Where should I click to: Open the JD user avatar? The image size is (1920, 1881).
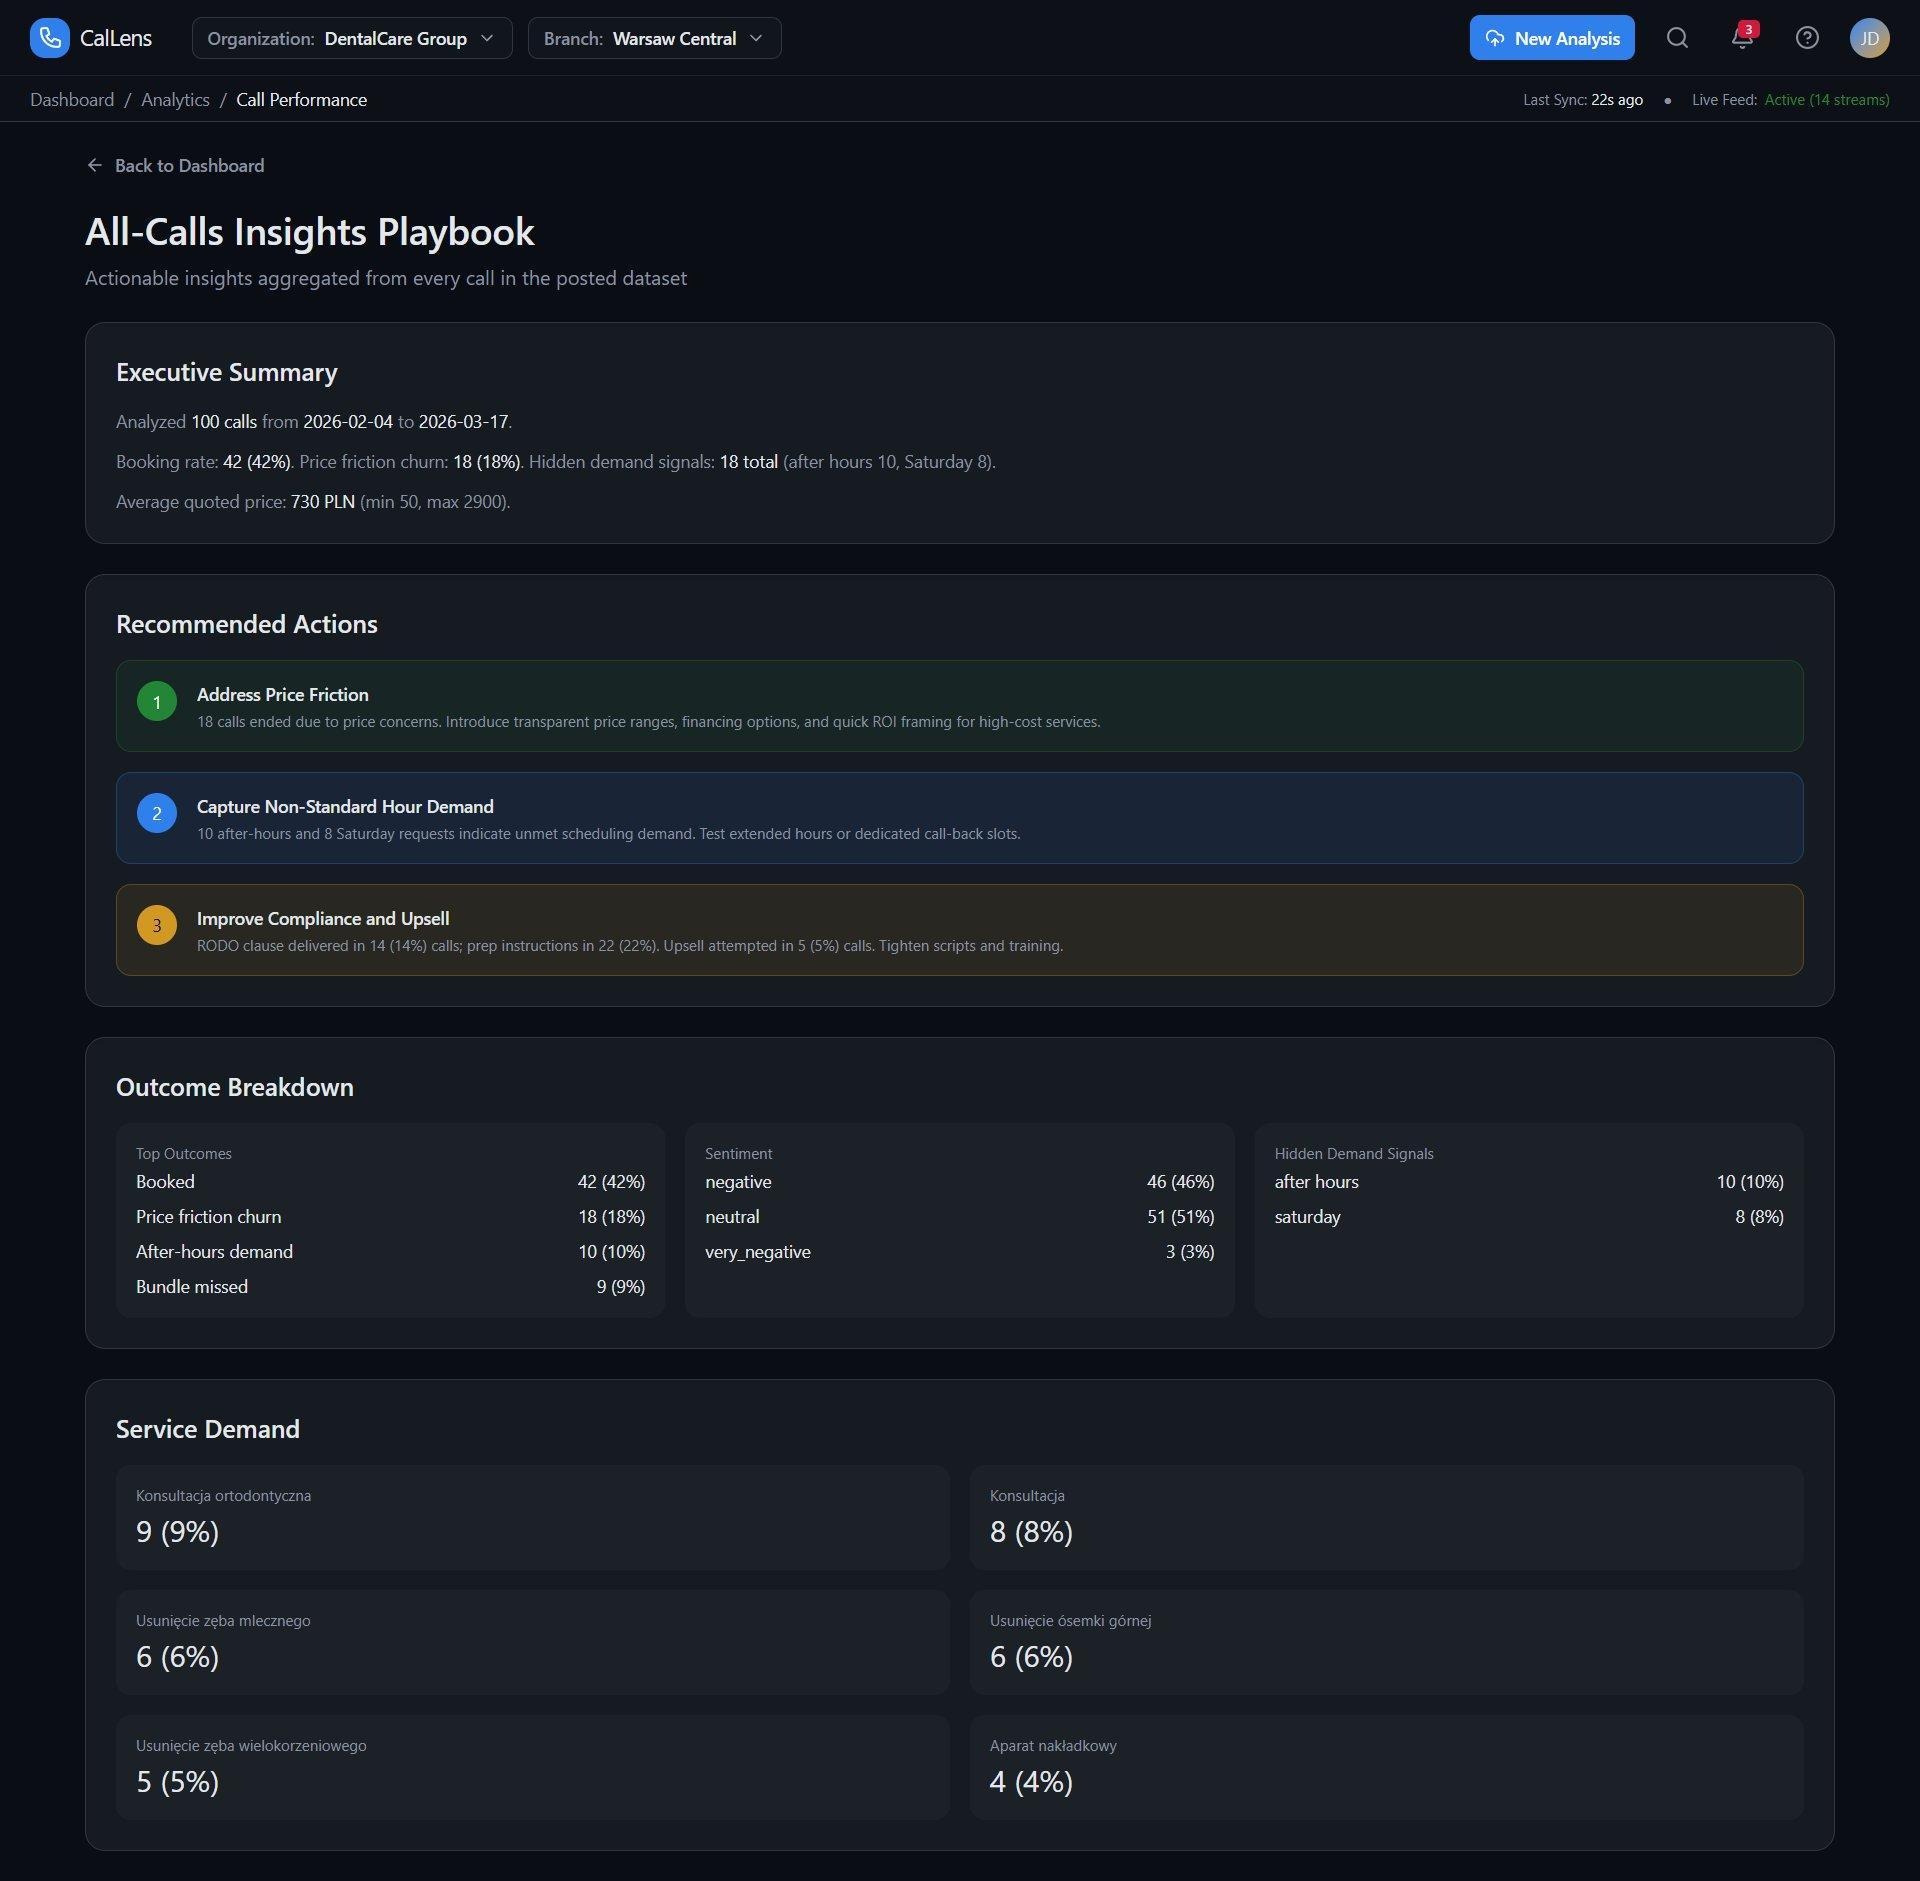click(x=1869, y=38)
